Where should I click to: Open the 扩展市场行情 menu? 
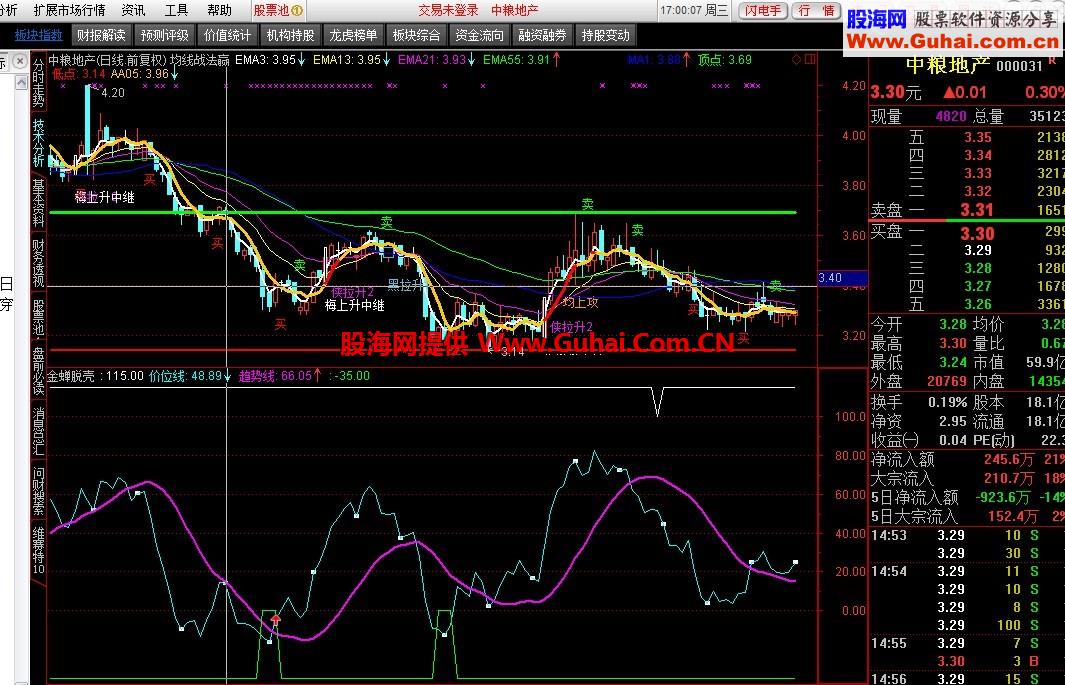coord(69,10)
